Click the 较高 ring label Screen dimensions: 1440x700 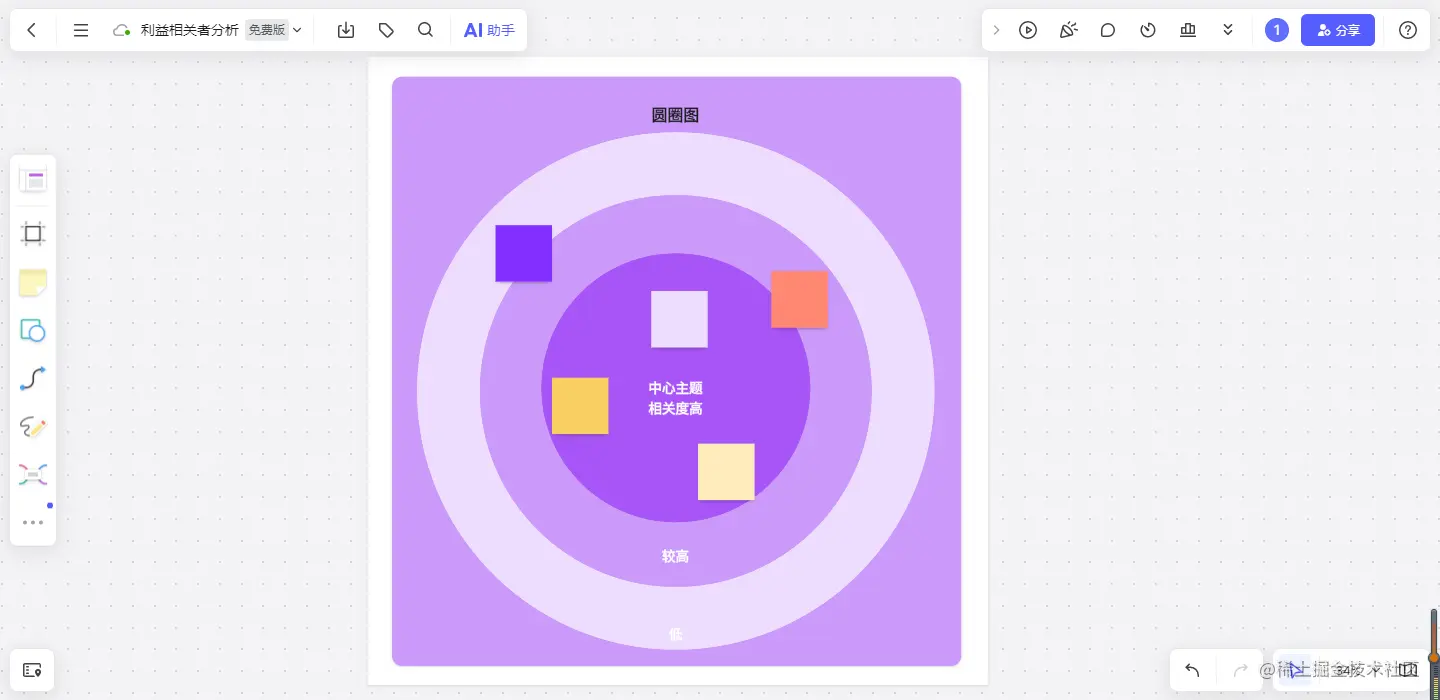676,556
